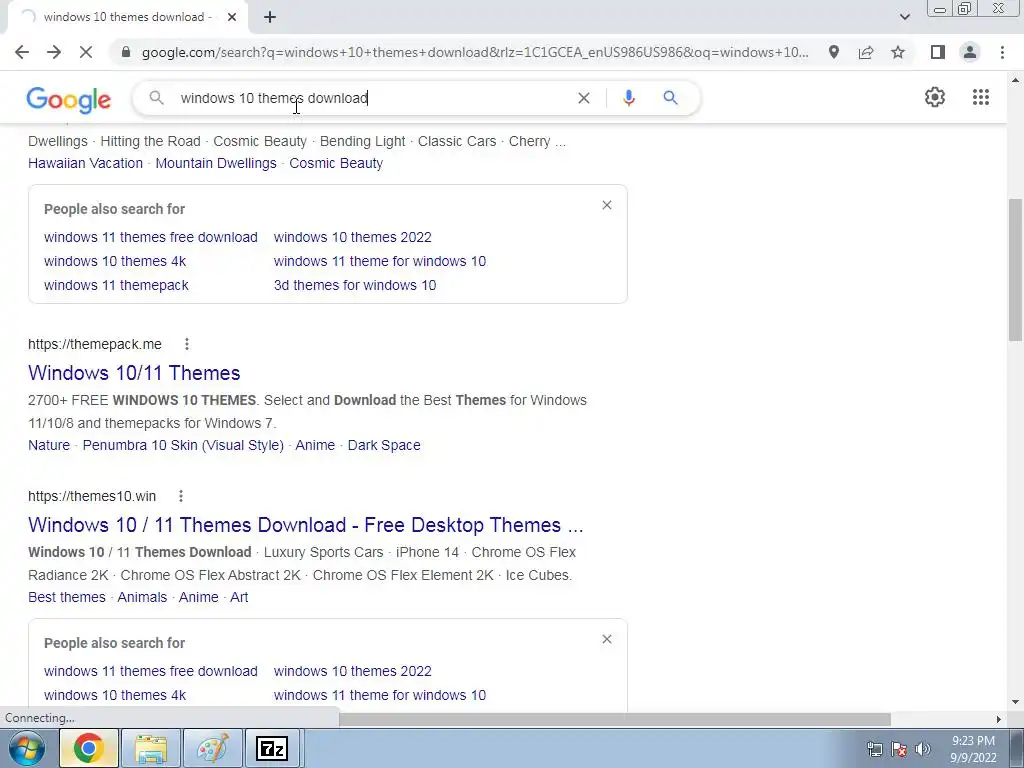Search windows 11 theme for windows 10, first box
The width and height of the screenshot is (1024, 768).
tap(379, 261)
